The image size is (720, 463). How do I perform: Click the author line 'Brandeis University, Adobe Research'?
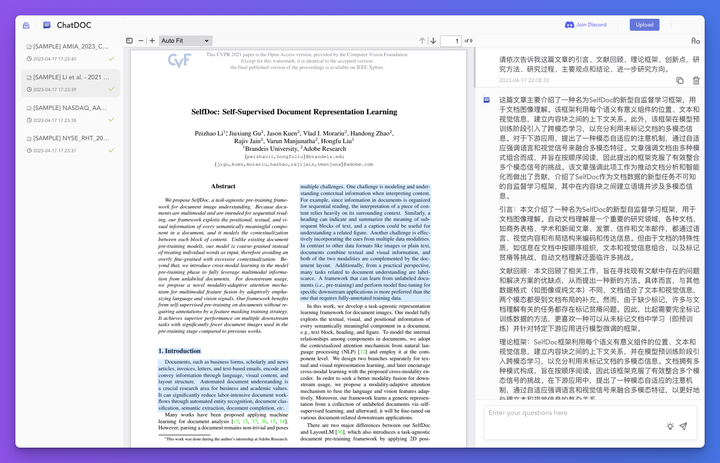point(294,149)
